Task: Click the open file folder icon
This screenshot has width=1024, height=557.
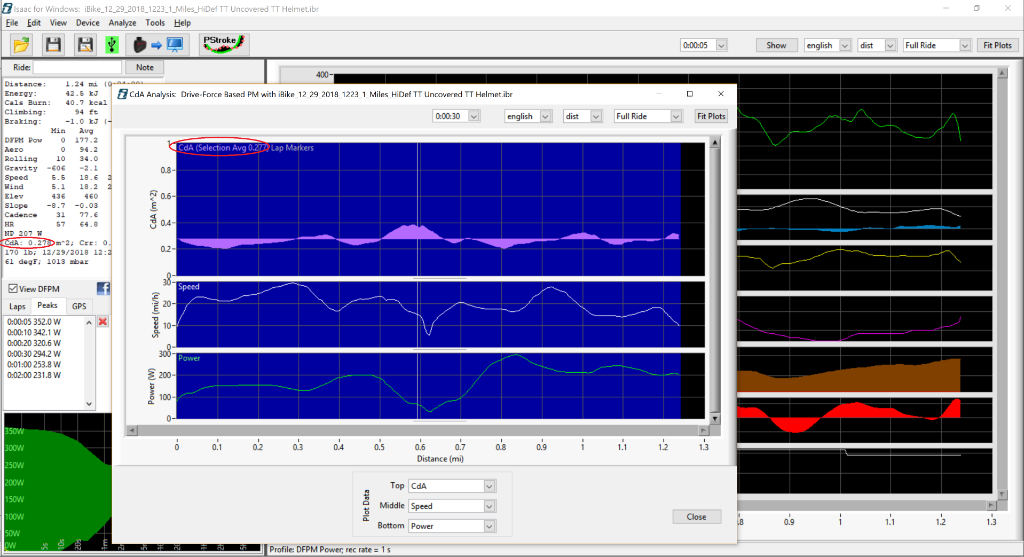Action: coord(22,45)
